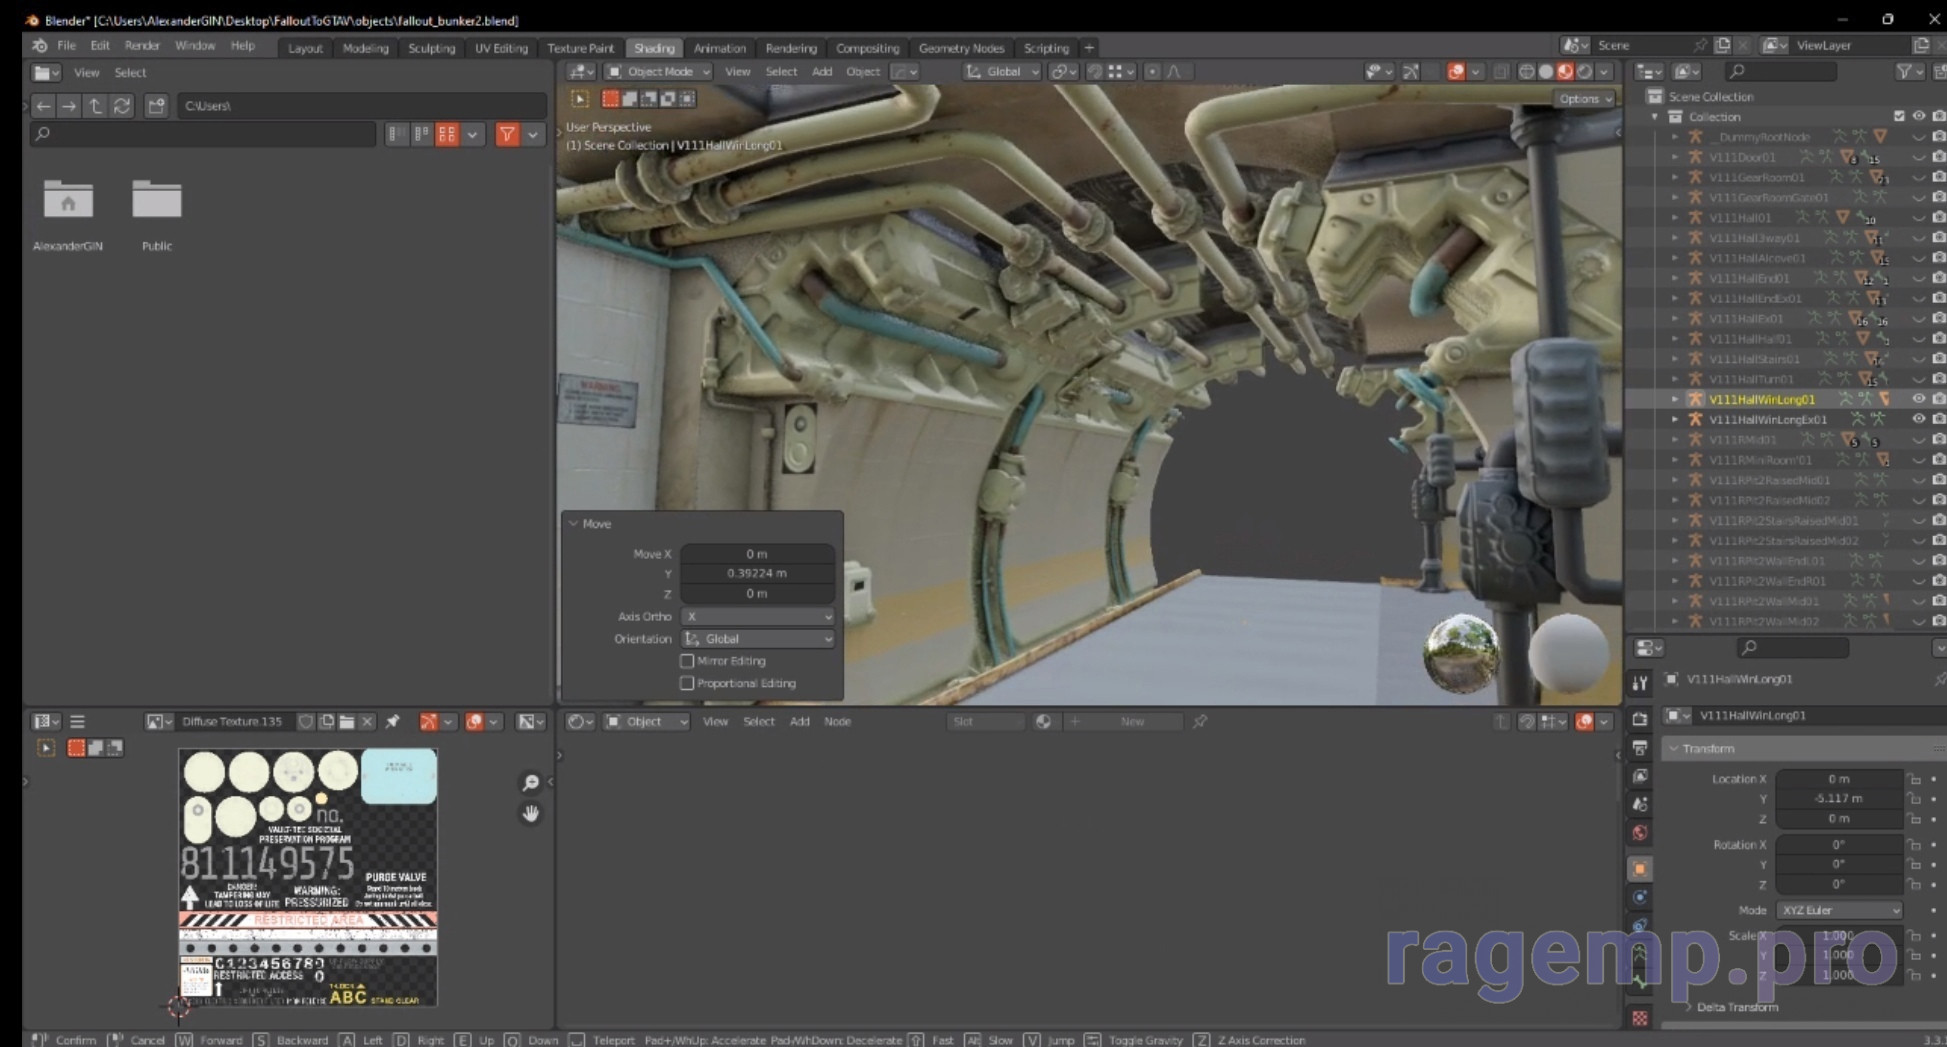The height and width of the screenshot is (1047, 1947).
Task: Toggle Collection exclude checkbox in outliner
Action: coord(1899,117)
